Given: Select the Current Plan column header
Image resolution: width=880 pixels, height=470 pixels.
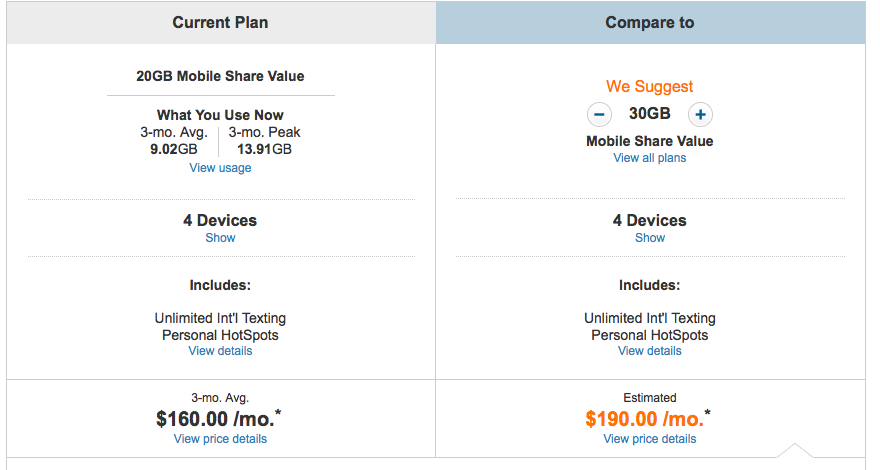Looking at the screenshot, I should coord(221,22).
